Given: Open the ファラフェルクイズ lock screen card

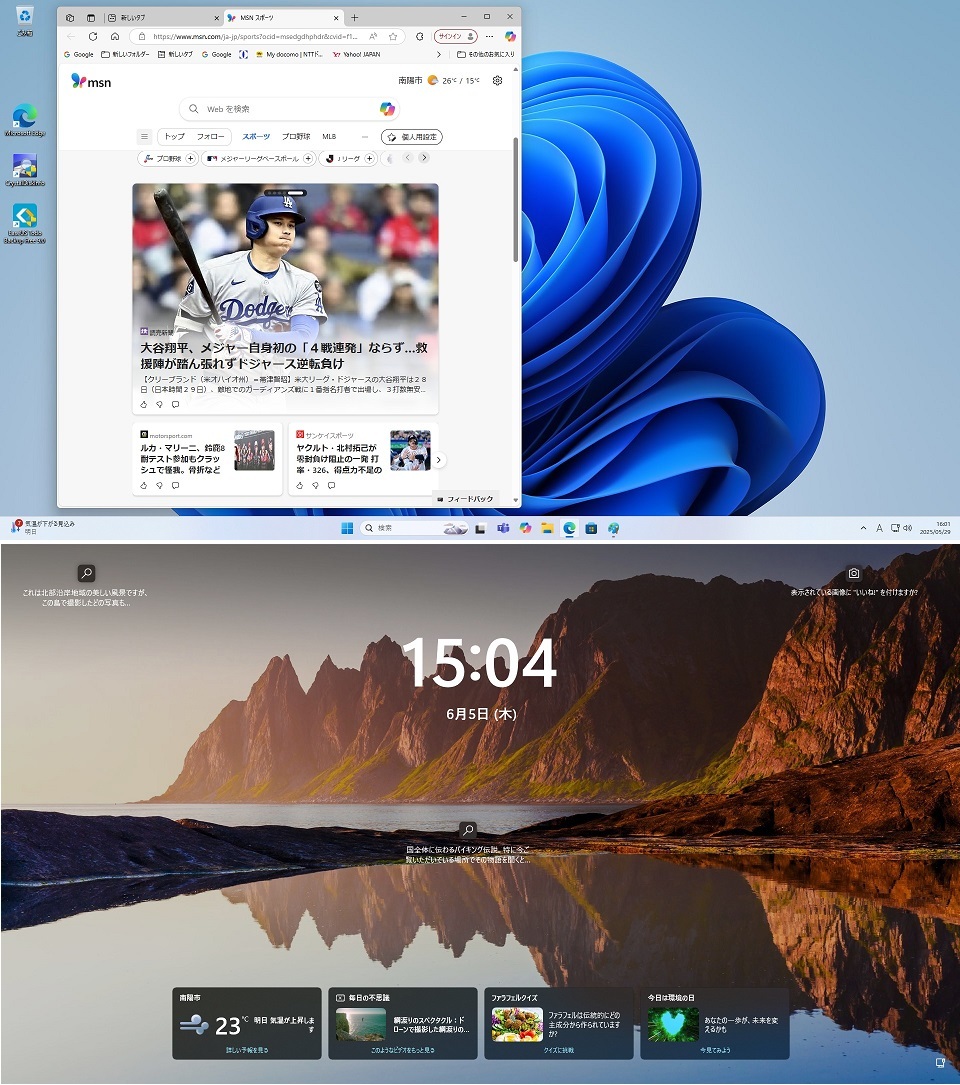Looking at the screenshot, I should pyautogui.click(x=559, y=1023).
